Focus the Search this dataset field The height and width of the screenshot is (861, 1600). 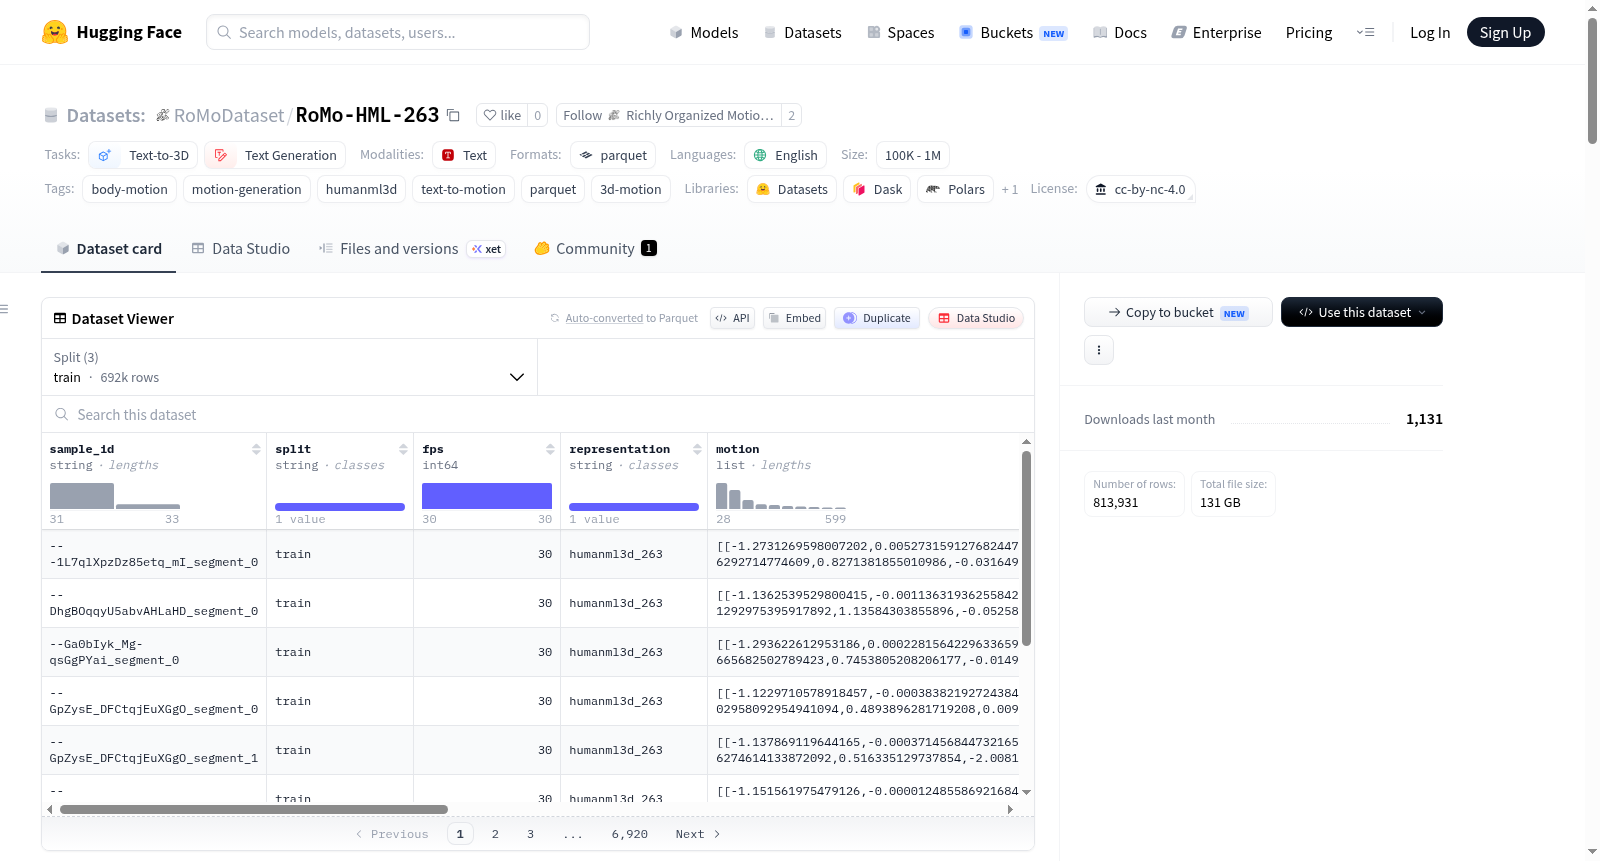538,414
